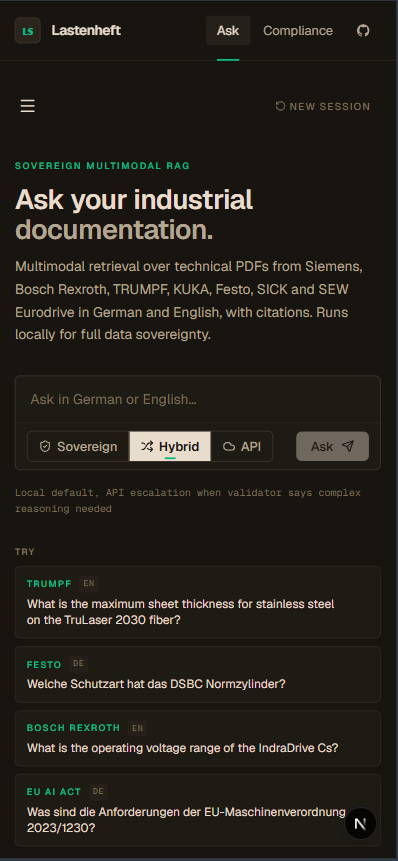
Task: Click the shield icon on Sovereign
Action: (x=45, y=446)
